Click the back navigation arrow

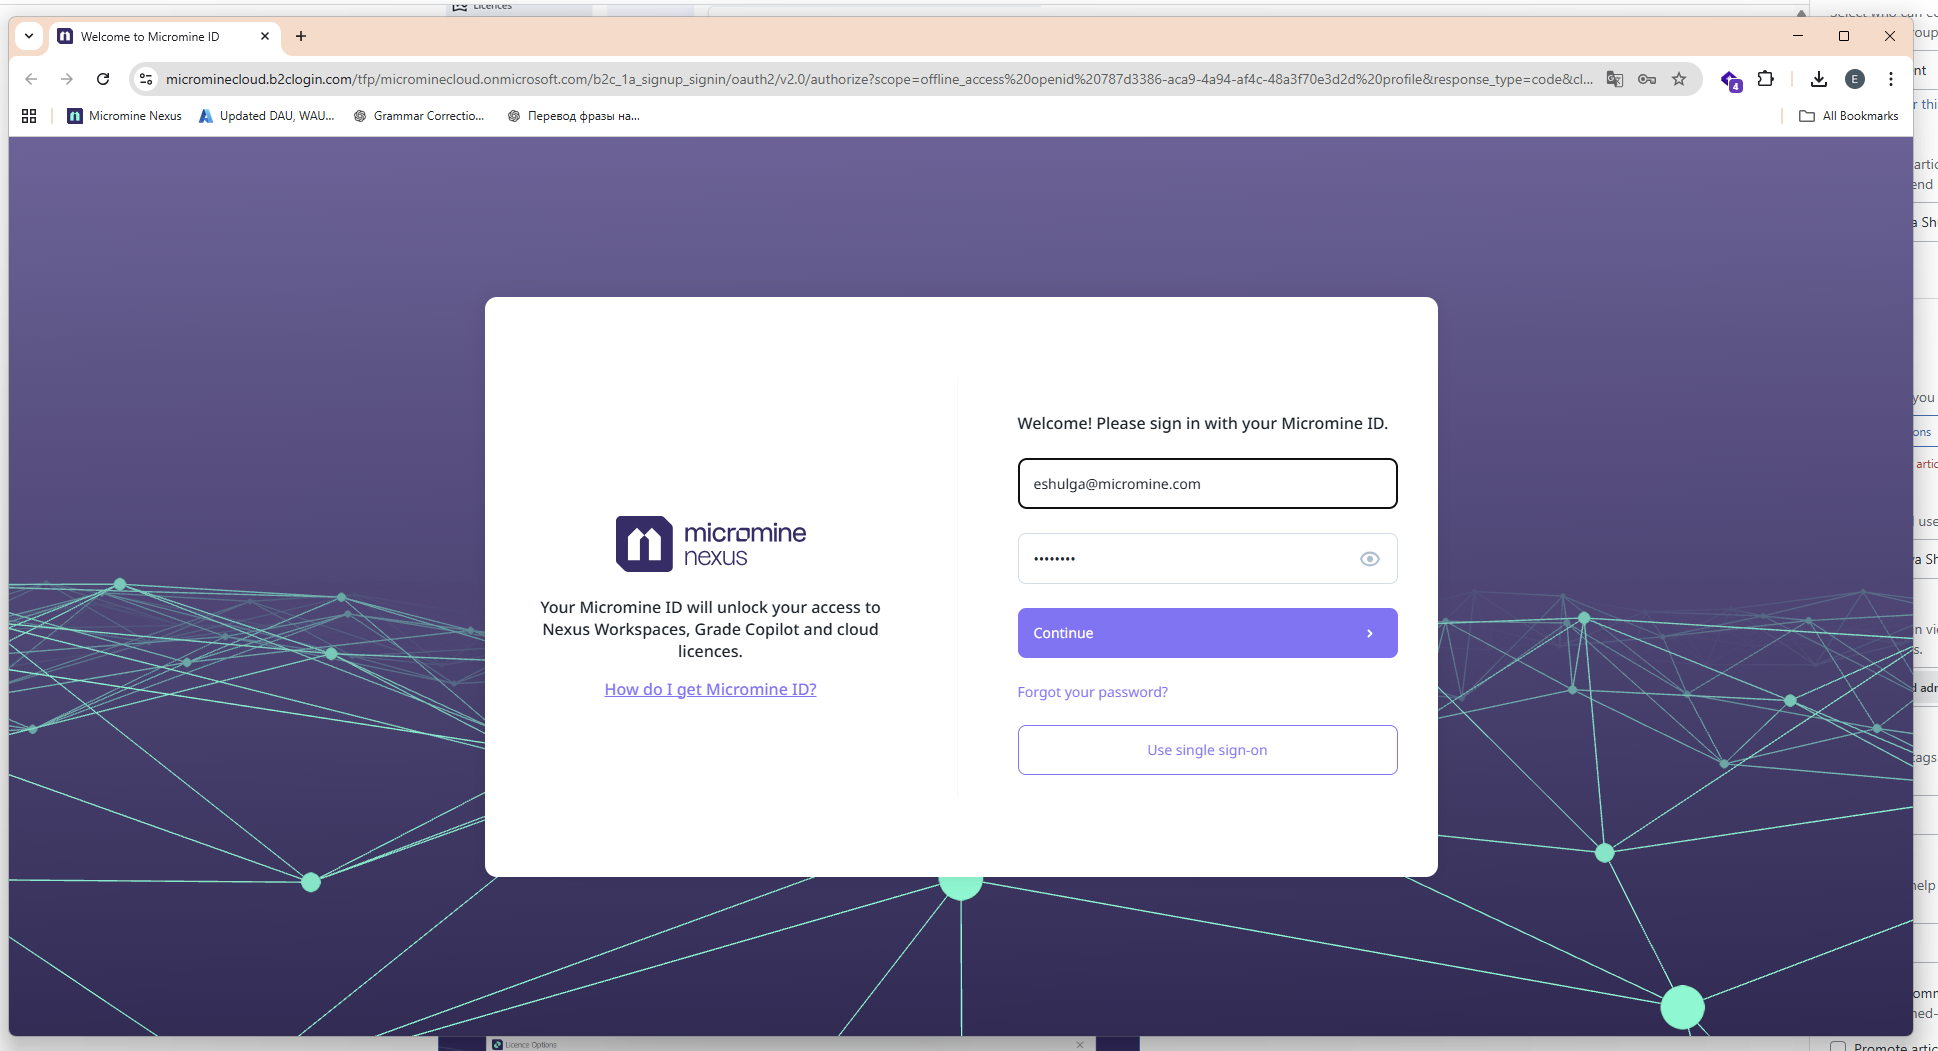(x=31, y=79)
